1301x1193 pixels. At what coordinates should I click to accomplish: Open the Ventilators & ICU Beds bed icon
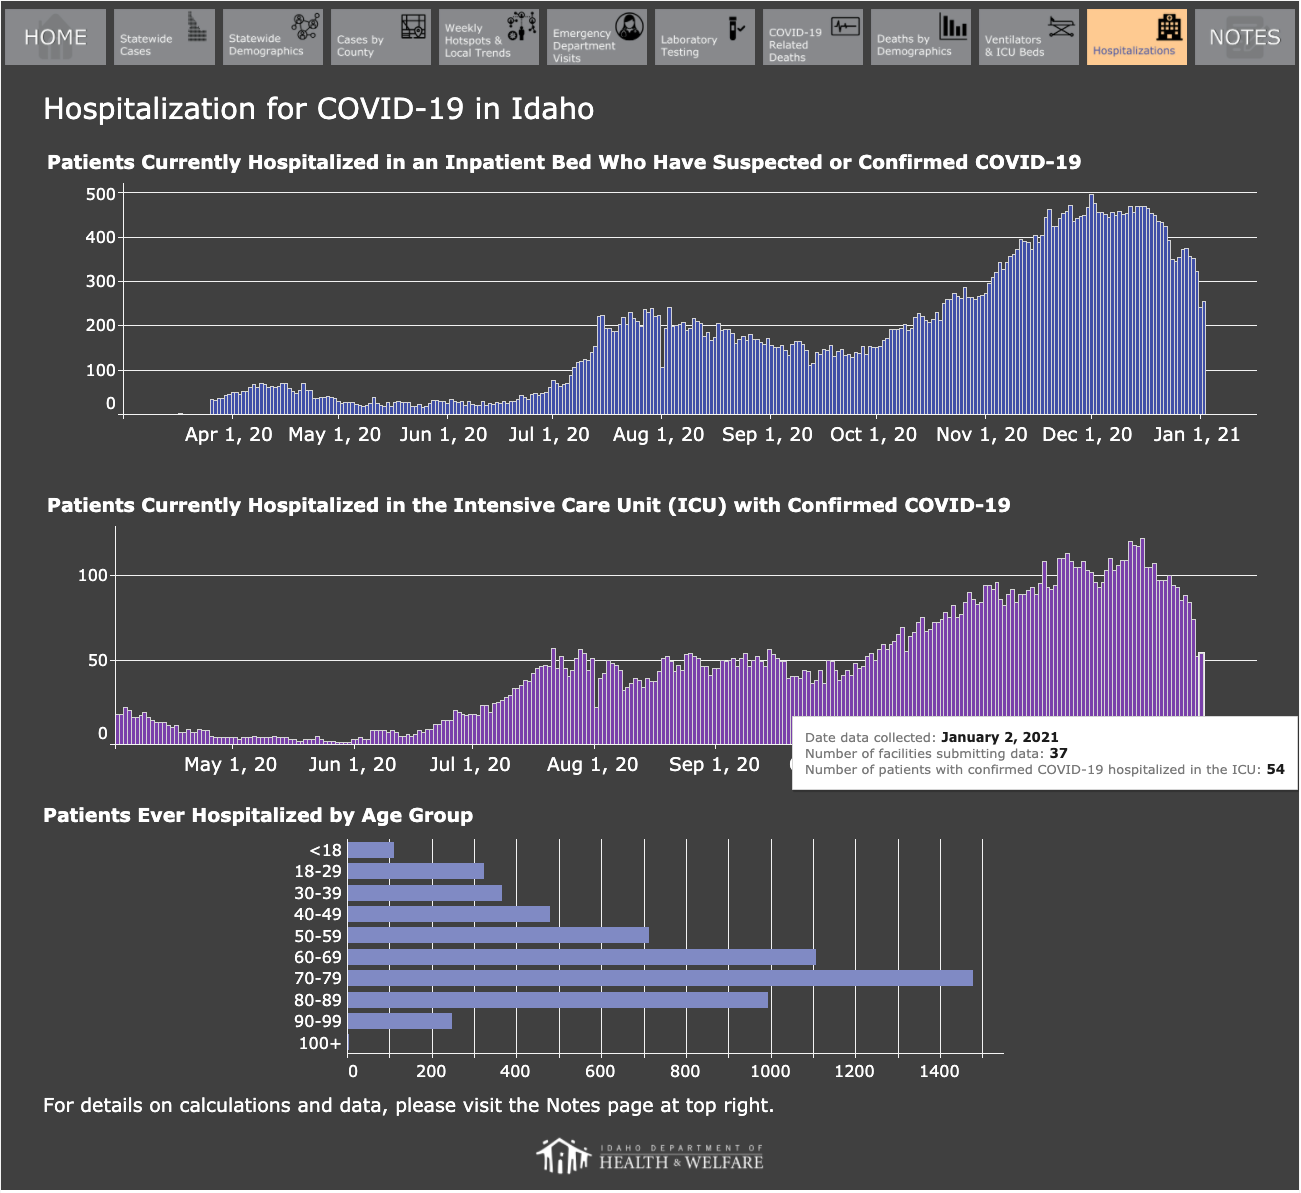[x=1061, y=27]
